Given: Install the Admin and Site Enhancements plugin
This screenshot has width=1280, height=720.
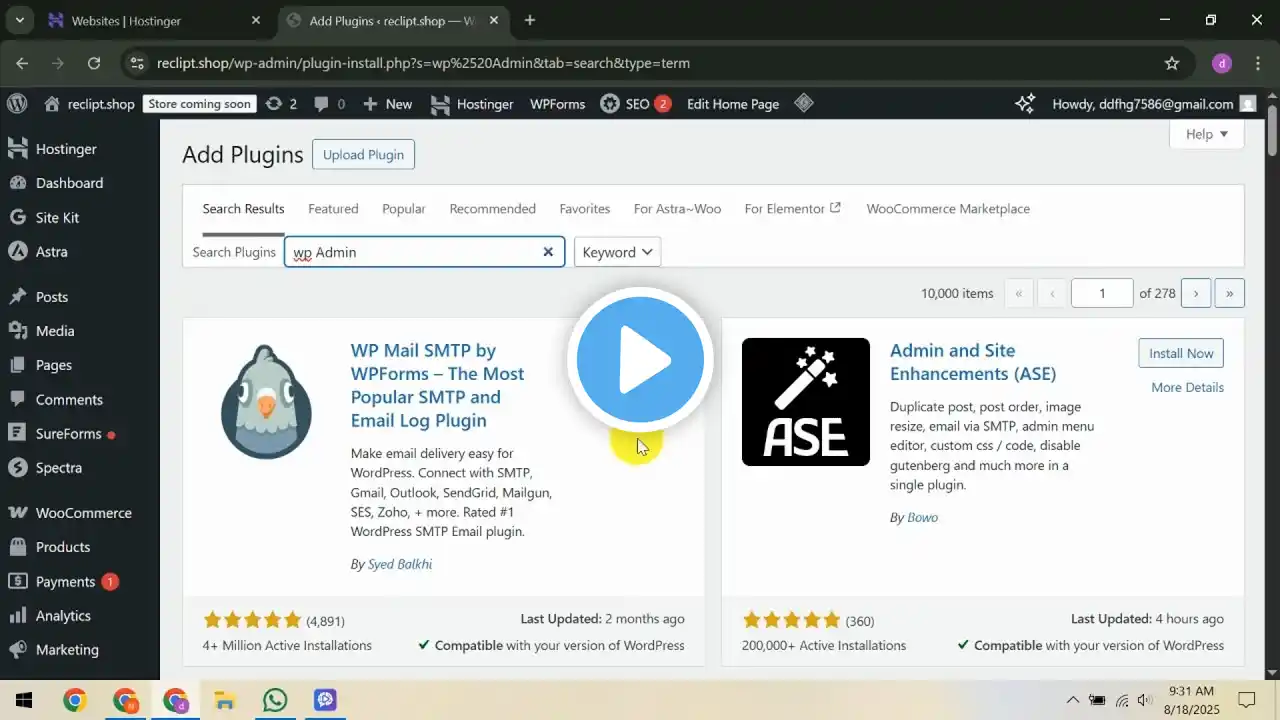Looking at the screenshot, I should 1181,353.
